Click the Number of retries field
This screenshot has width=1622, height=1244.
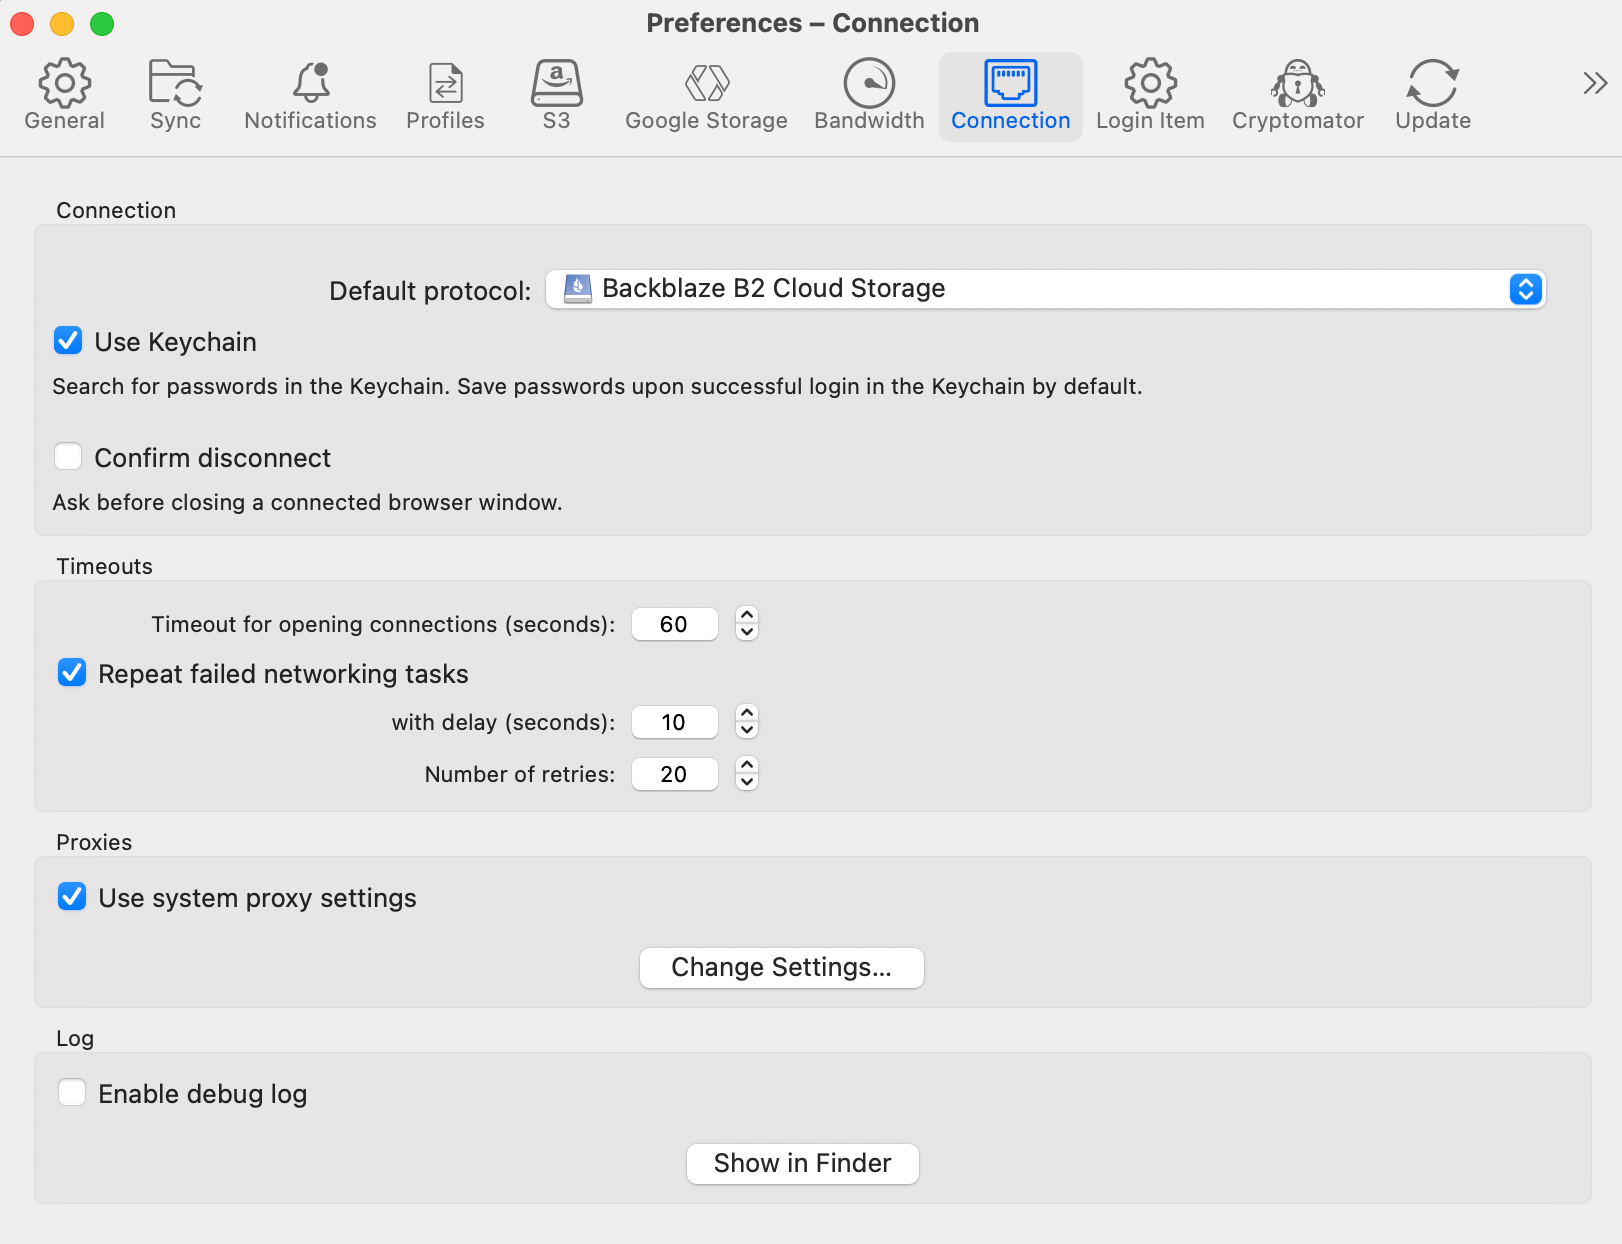(675, 774)
